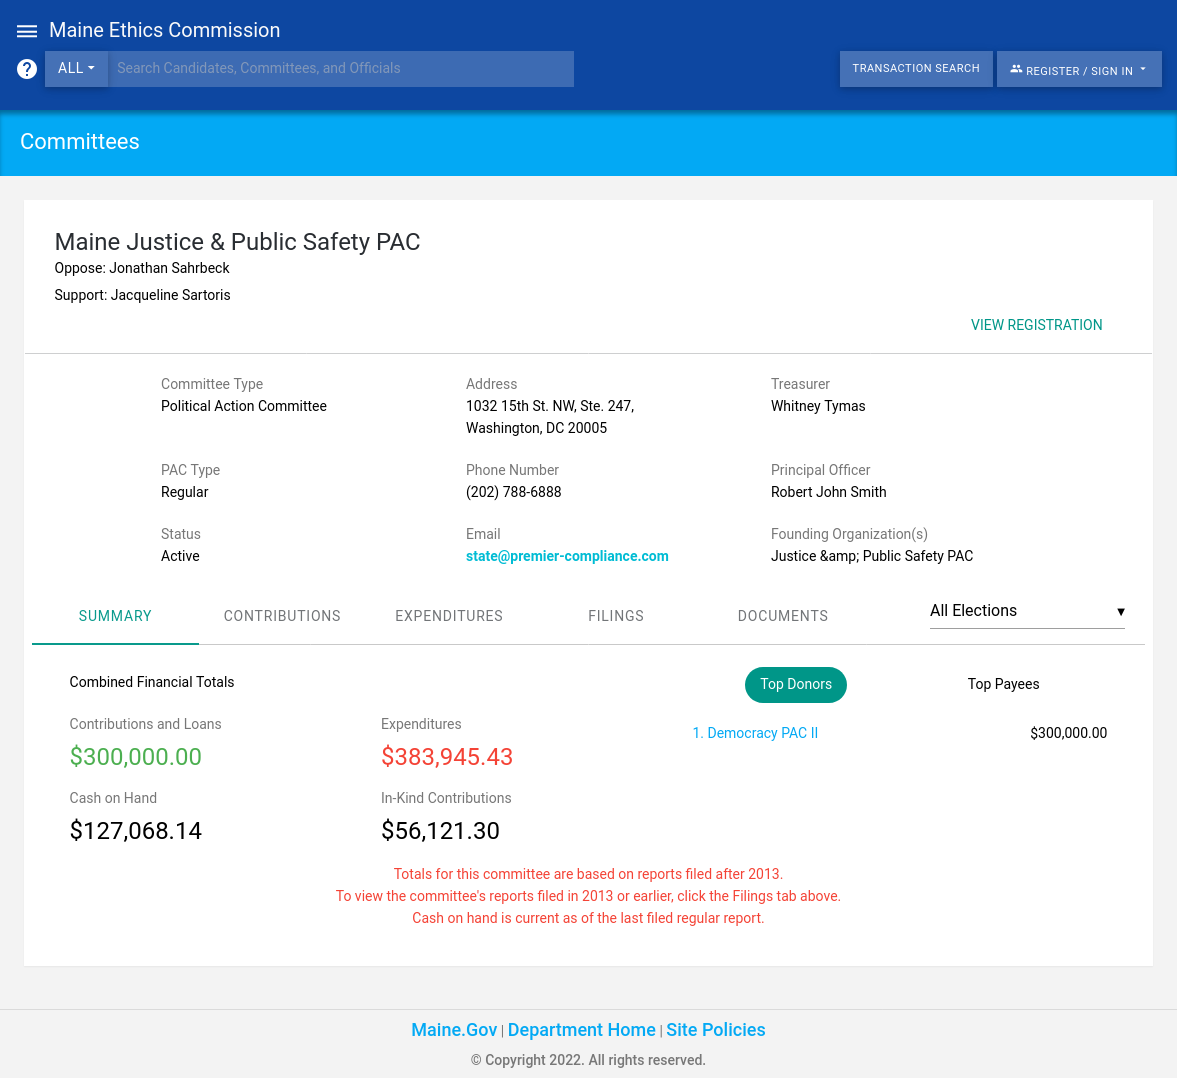Focus the Search Candidates, Committees, and Officials field
This screenshot has height=1078, width=1177.
(341, 68)
